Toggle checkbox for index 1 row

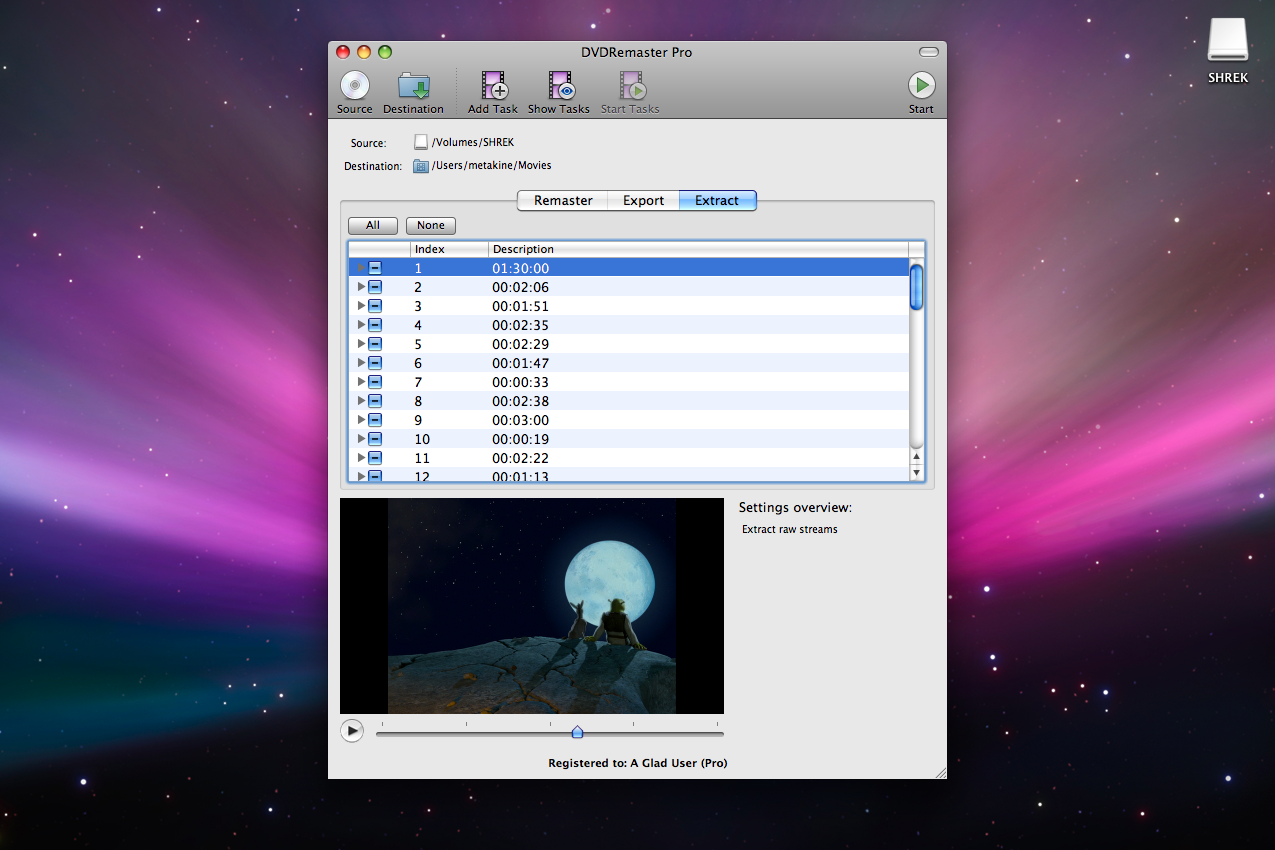tap(375, 268)
